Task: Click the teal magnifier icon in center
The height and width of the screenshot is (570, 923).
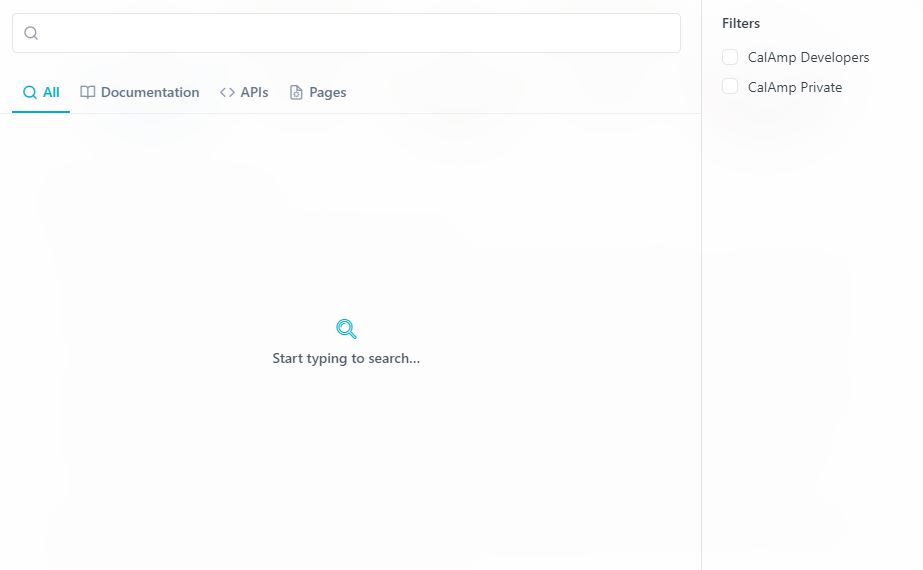Action: click(346, 329)
